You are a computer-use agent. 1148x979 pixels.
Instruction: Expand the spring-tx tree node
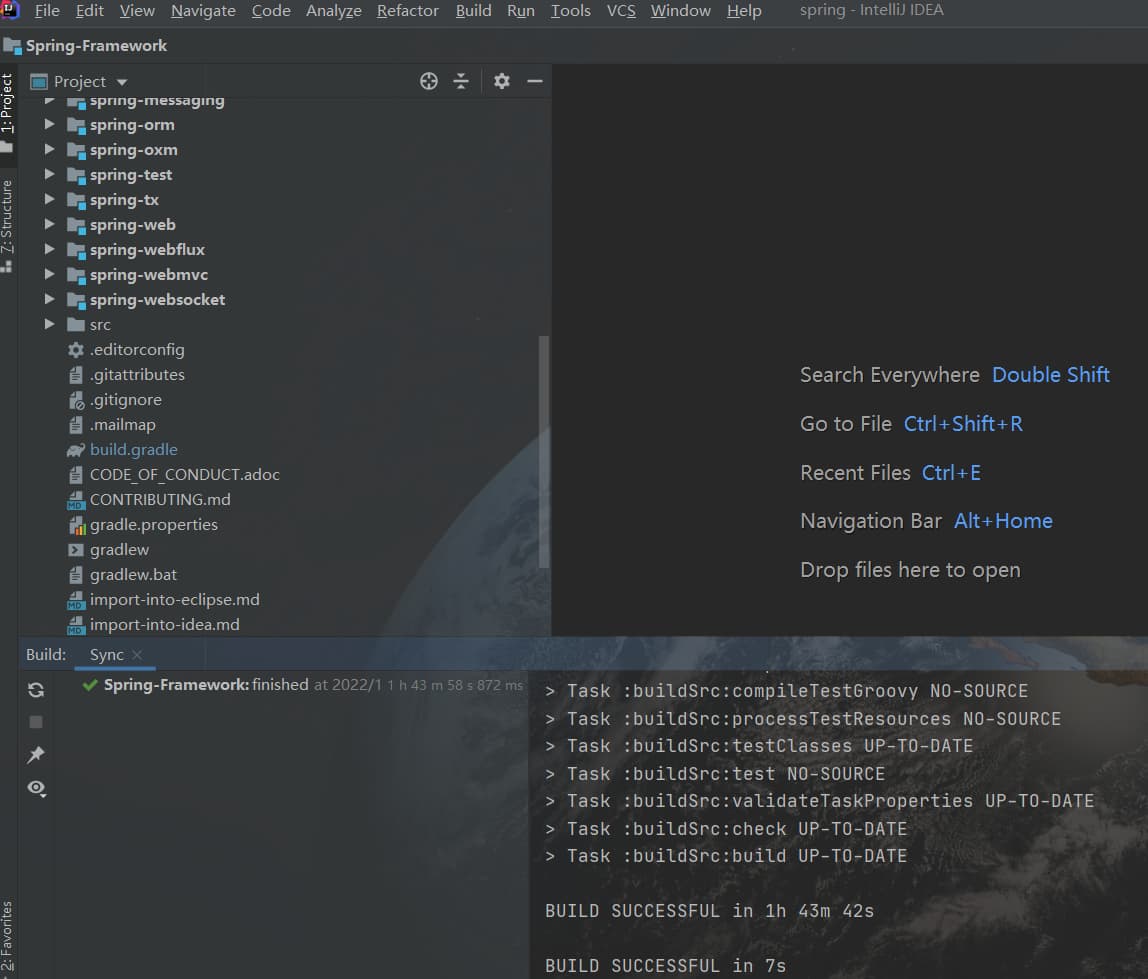click(x=49, y=199)
